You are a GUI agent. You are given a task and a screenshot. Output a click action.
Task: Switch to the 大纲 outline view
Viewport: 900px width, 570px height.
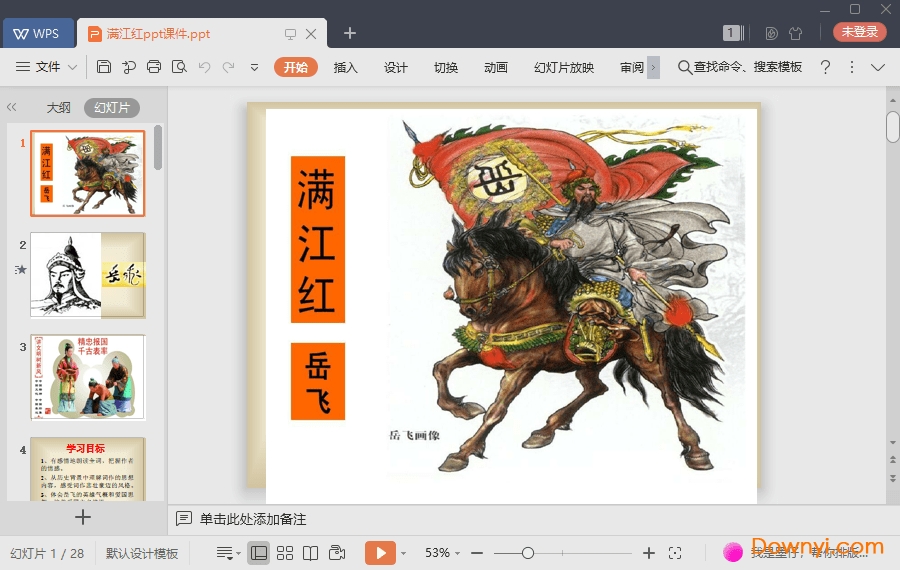click(59, 107)
